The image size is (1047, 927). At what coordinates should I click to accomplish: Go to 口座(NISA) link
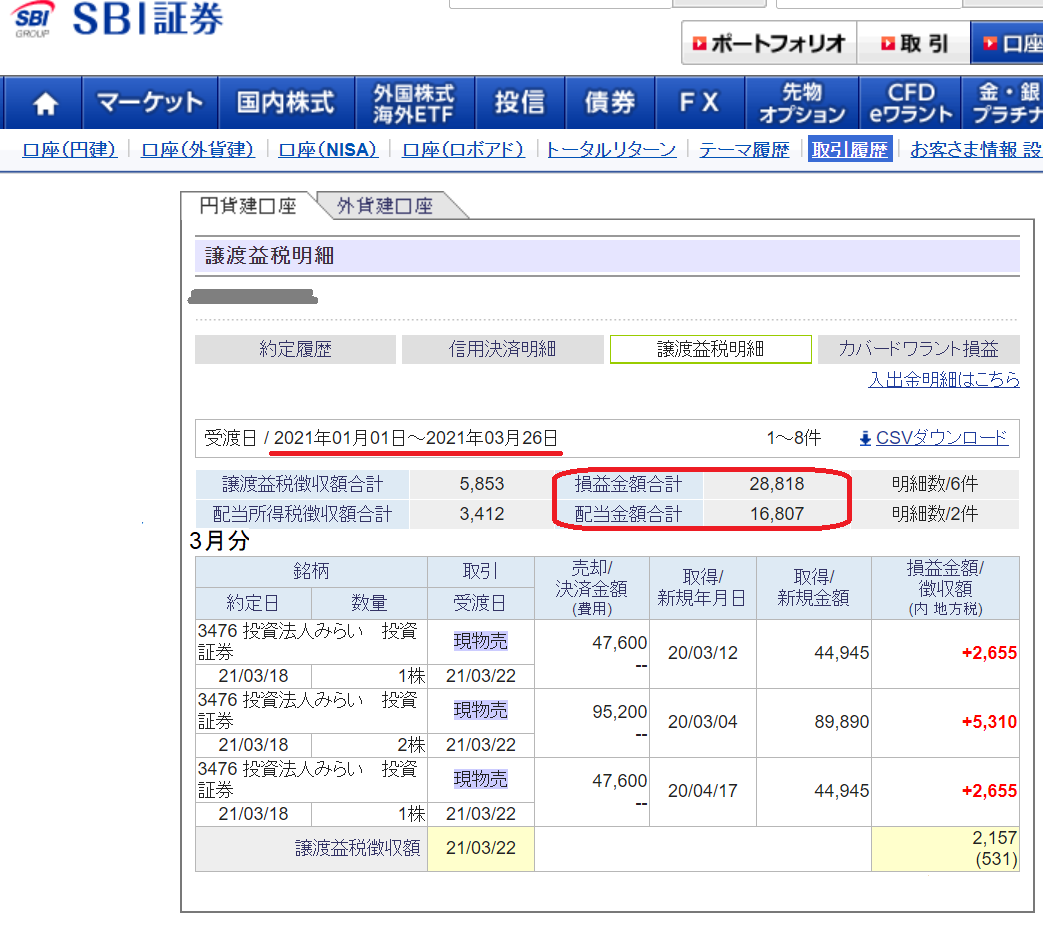pos(328,150)
